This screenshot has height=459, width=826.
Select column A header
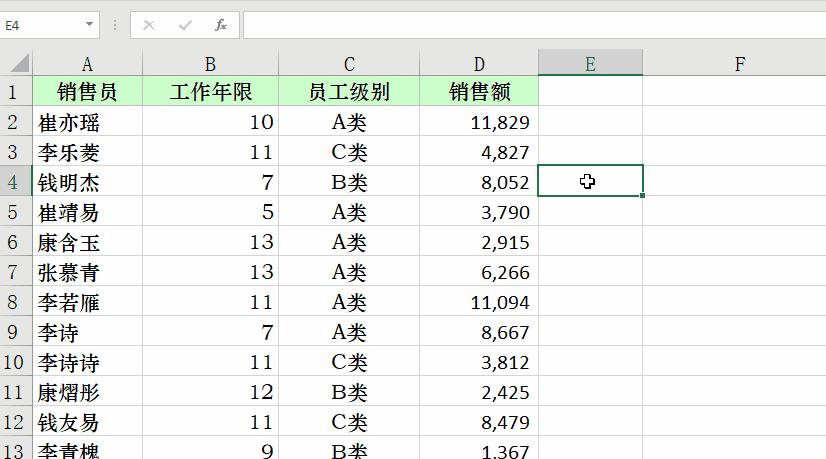tap(87, 64)
